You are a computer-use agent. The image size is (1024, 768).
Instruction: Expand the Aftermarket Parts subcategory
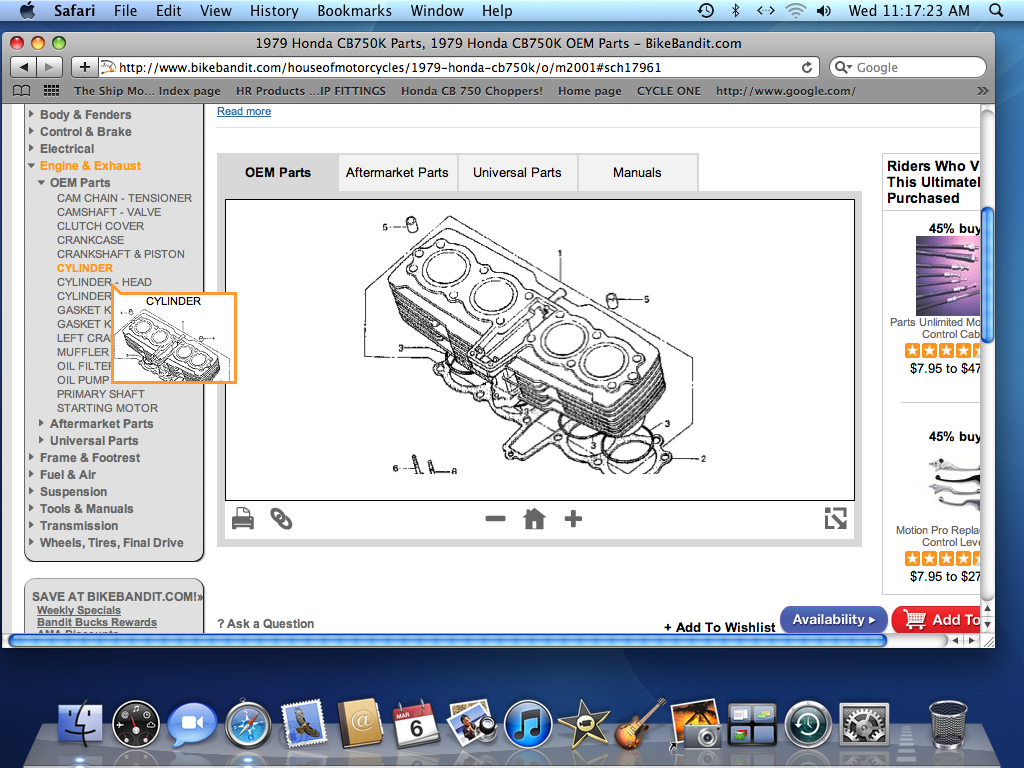[42, 424]
